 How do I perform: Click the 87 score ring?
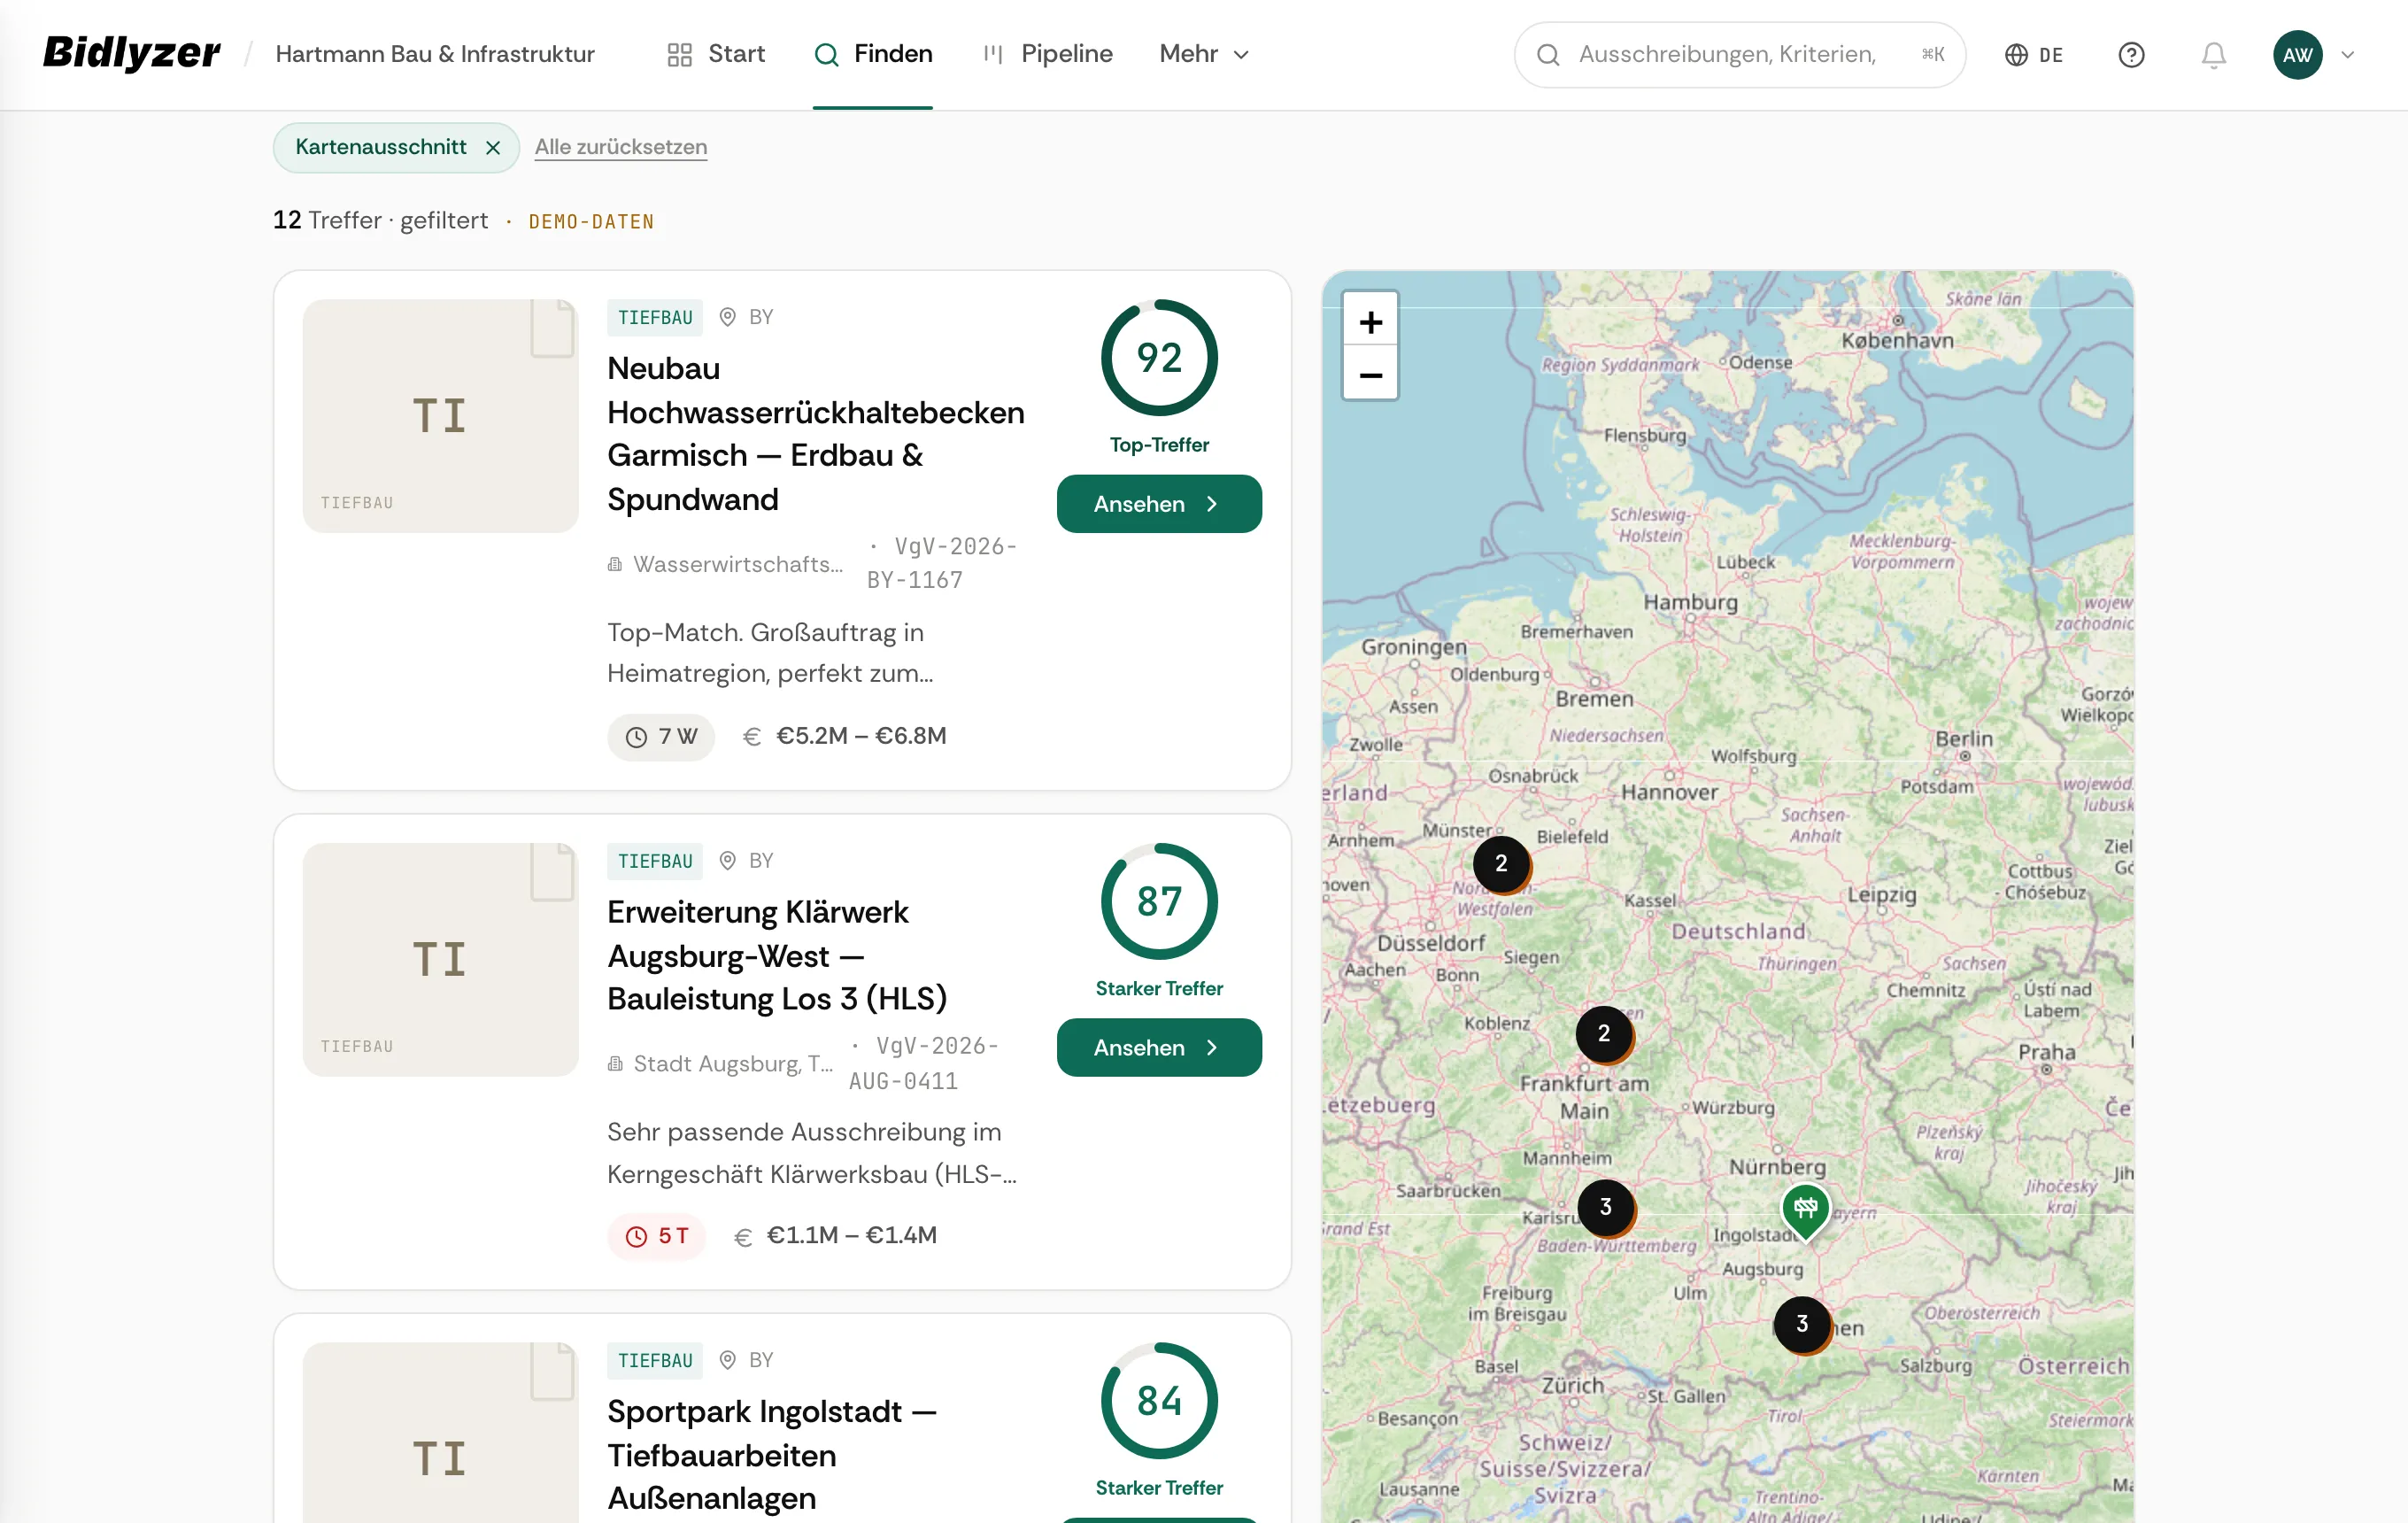[x=1158, y=901]
